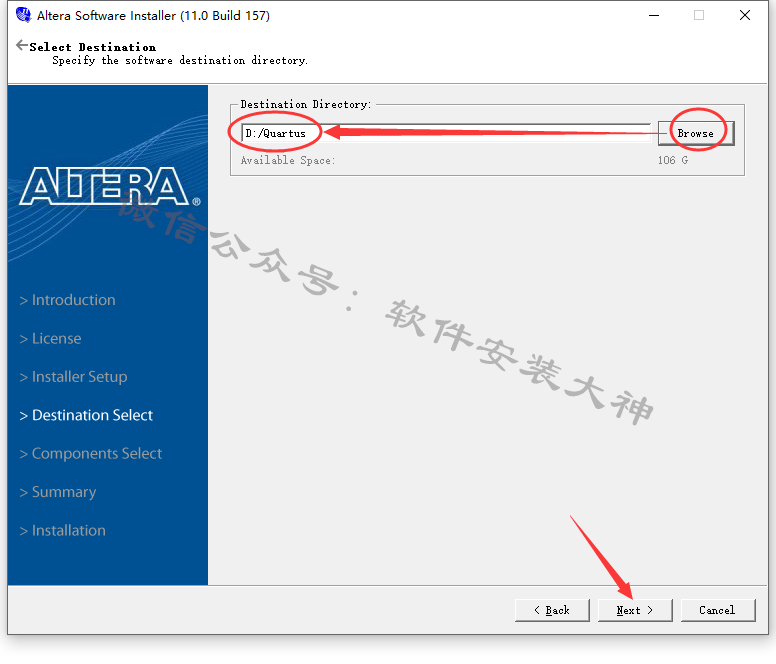Image resolution: width=776 pixels, height=664 pixels.
Task: Proceed with the Next button
Action: [635, 610]
